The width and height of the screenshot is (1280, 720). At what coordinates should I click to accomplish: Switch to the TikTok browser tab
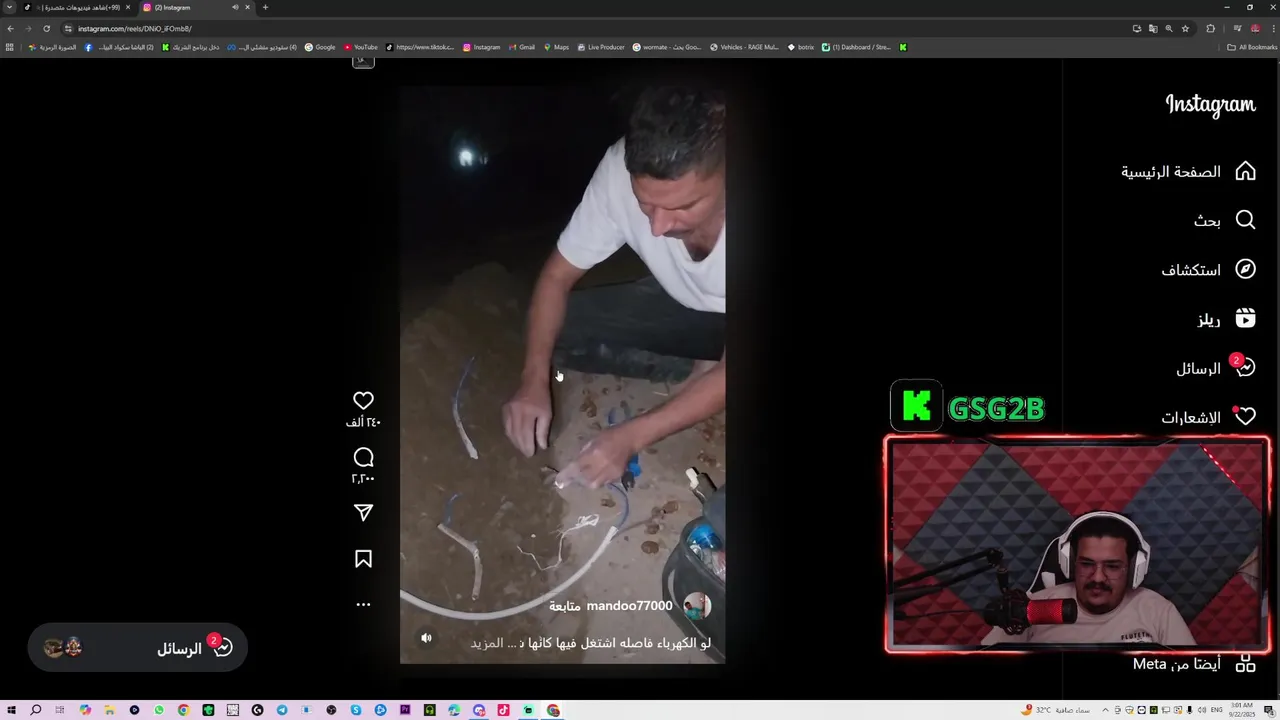pos(78,7)
